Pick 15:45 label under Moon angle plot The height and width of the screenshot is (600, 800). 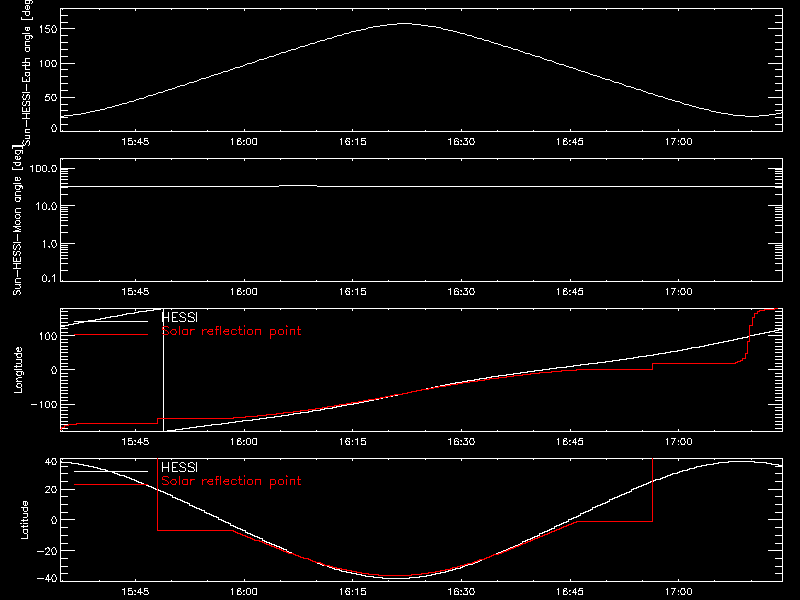tap(135, 292)
